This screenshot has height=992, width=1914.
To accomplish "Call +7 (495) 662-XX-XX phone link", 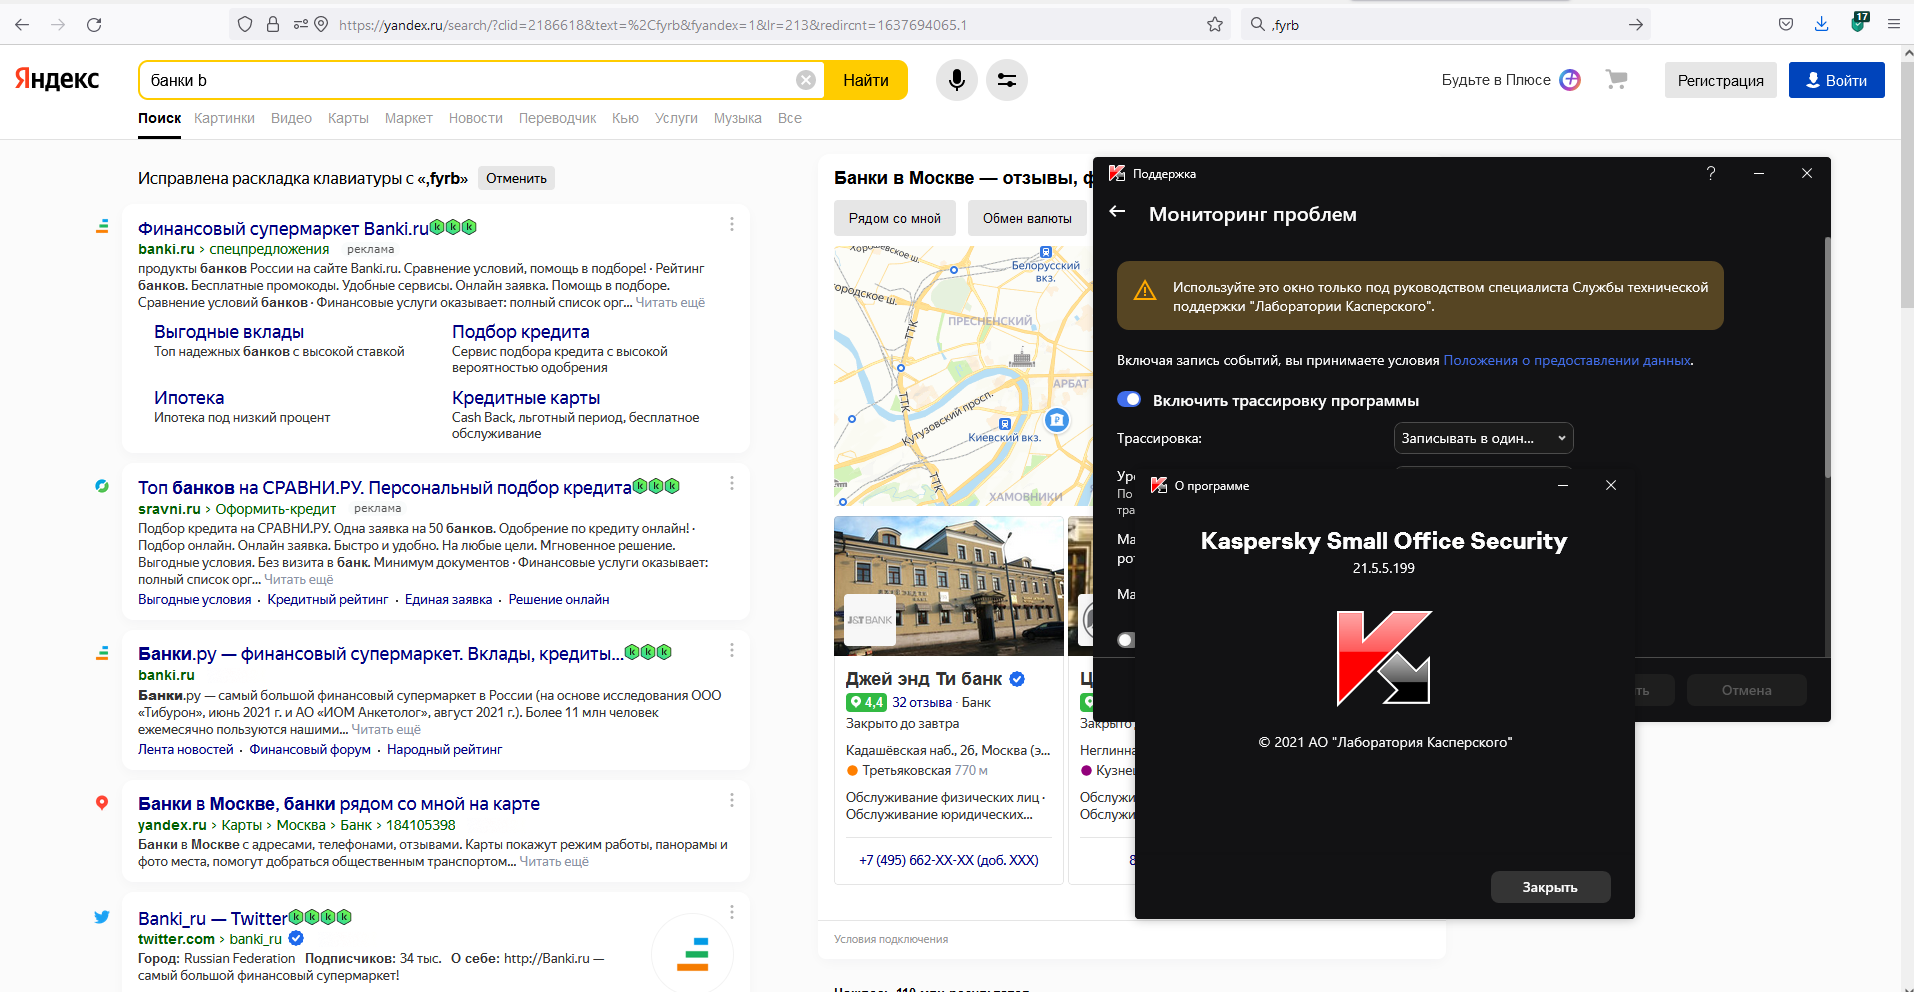I will point(948,860).
